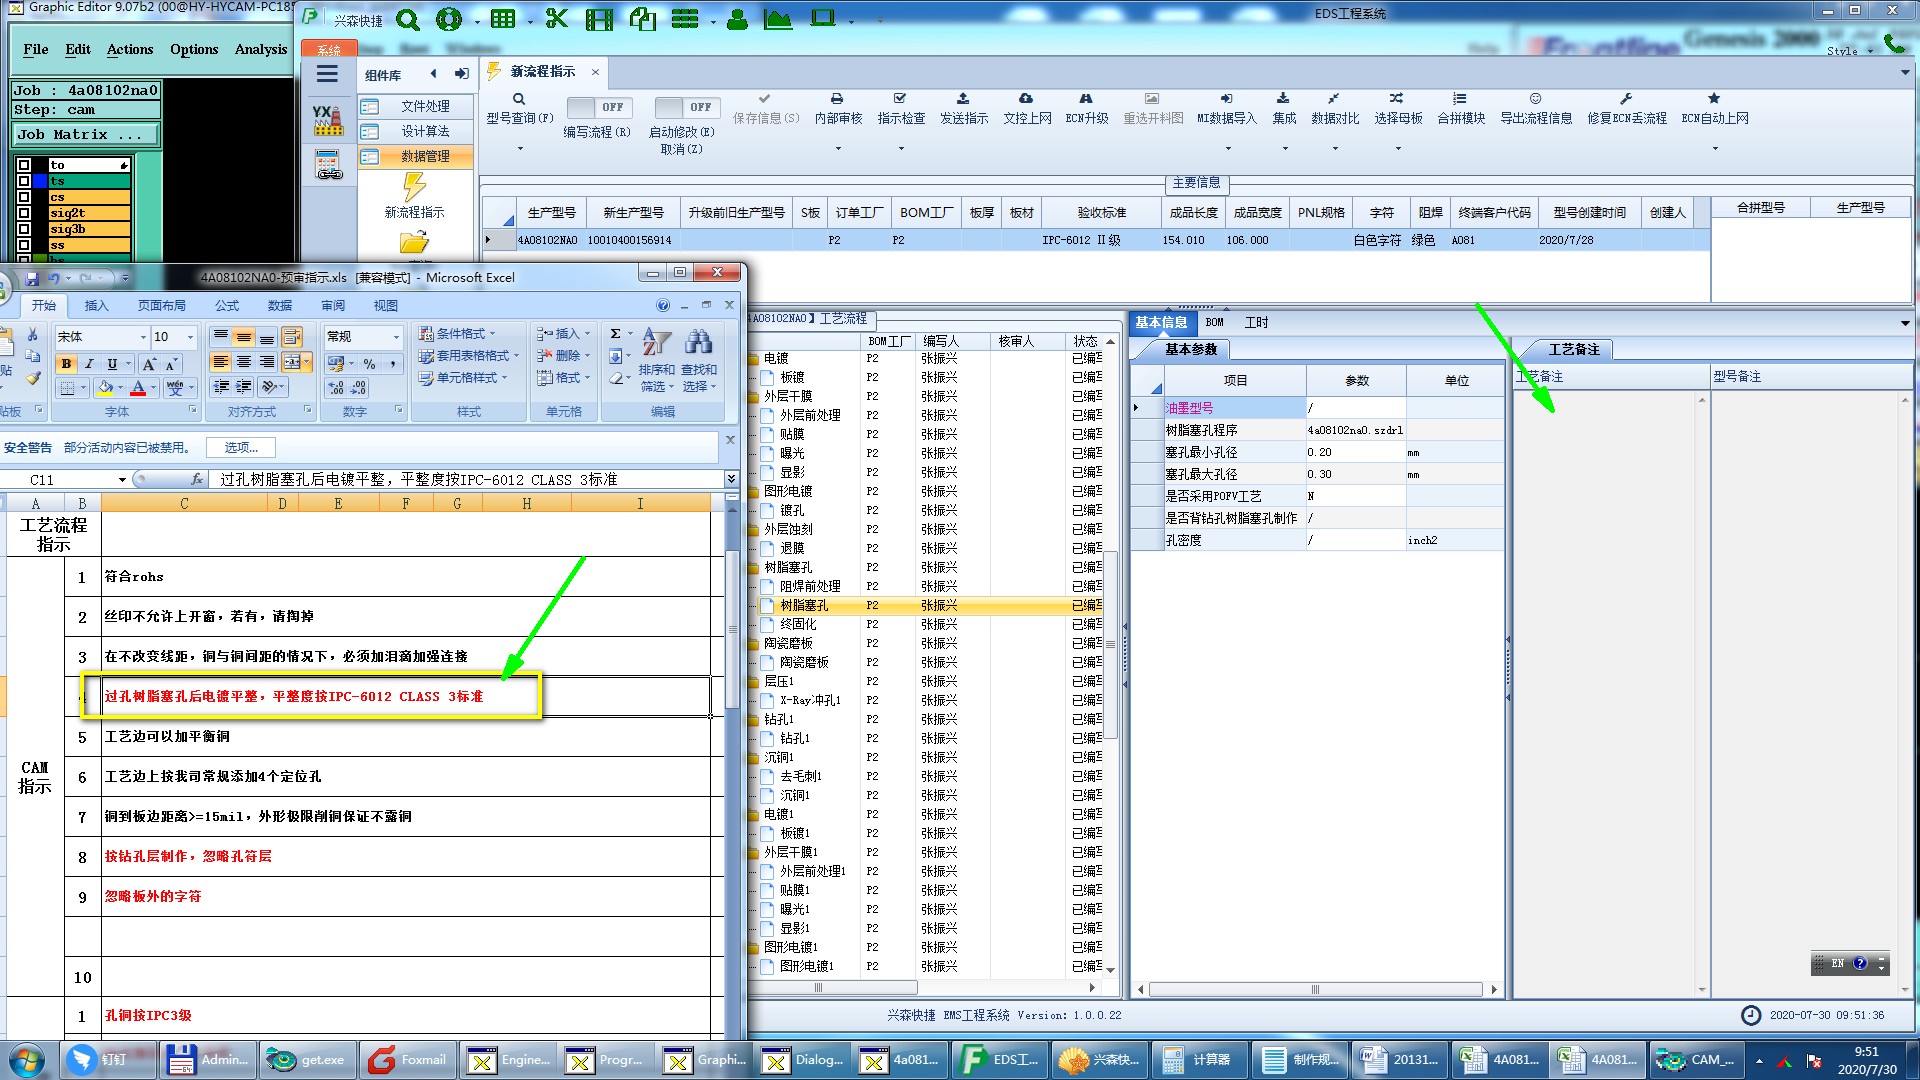Click the green lifebuoy help icon

click(449, 19)
